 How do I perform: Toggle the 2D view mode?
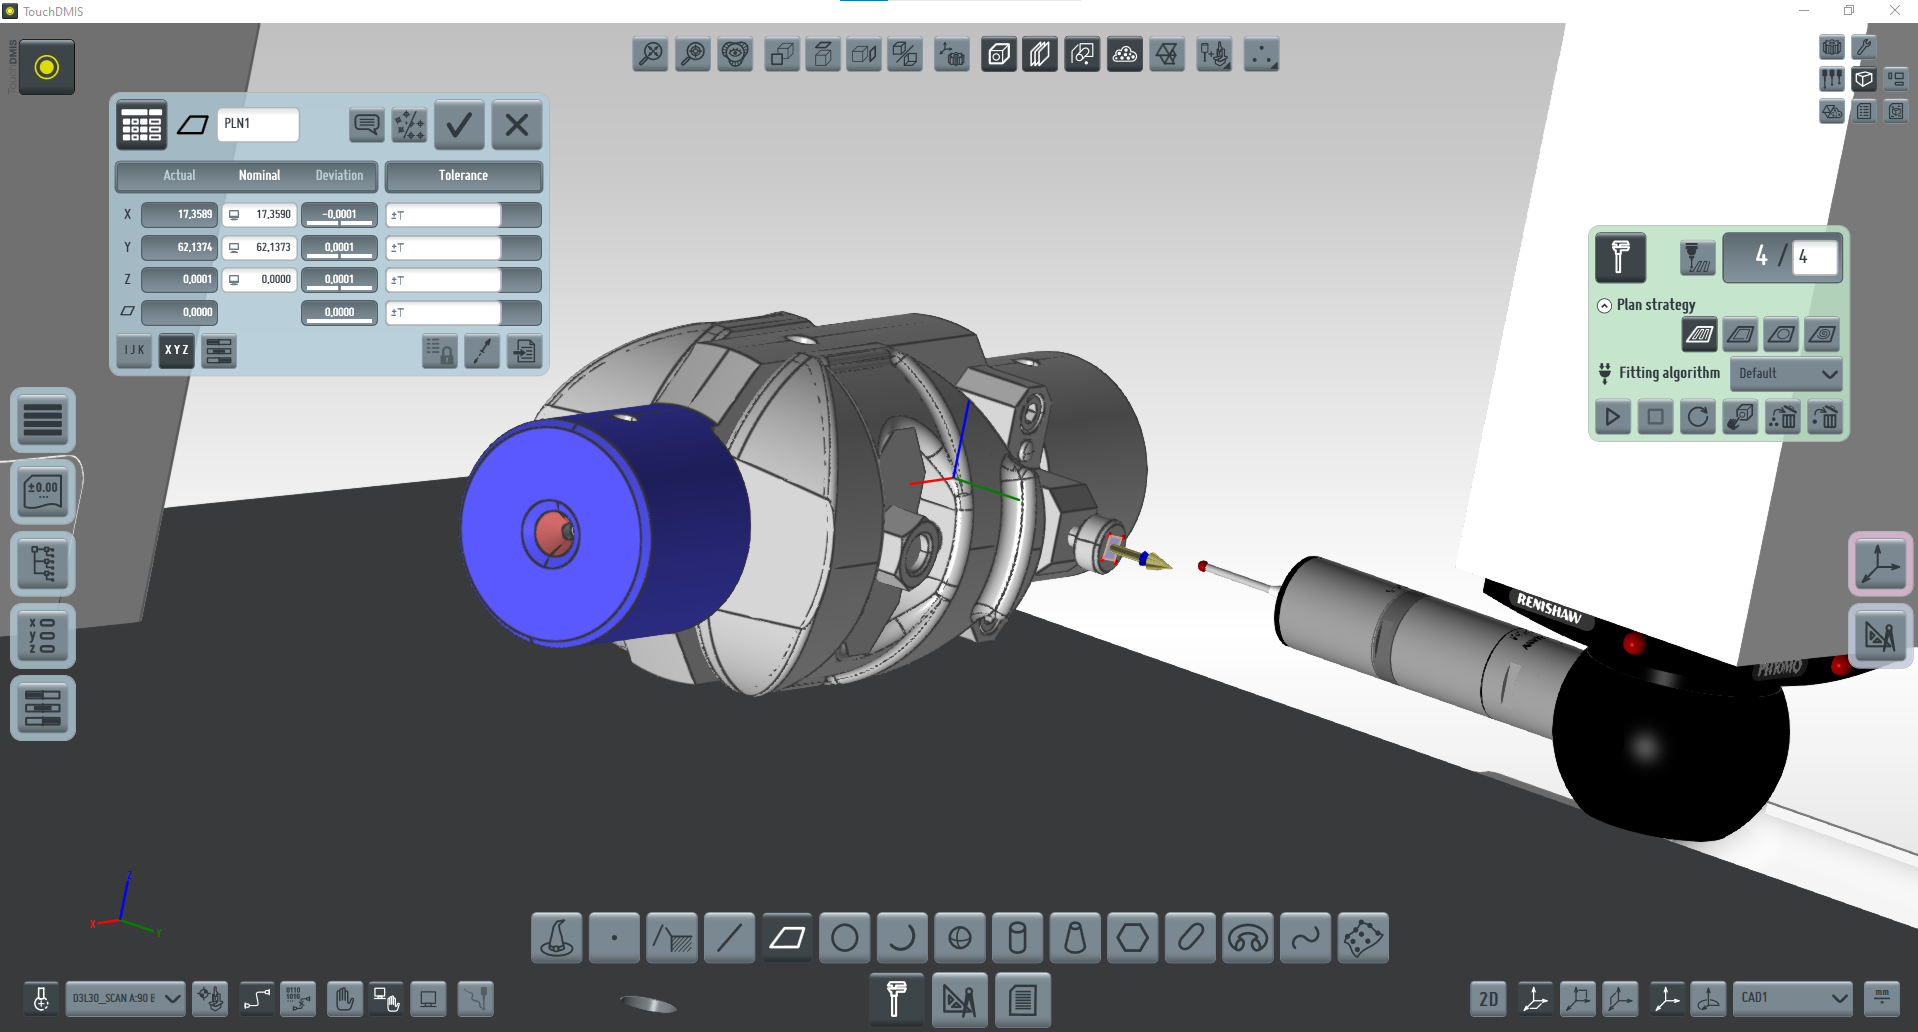(x=1488, y=999)
